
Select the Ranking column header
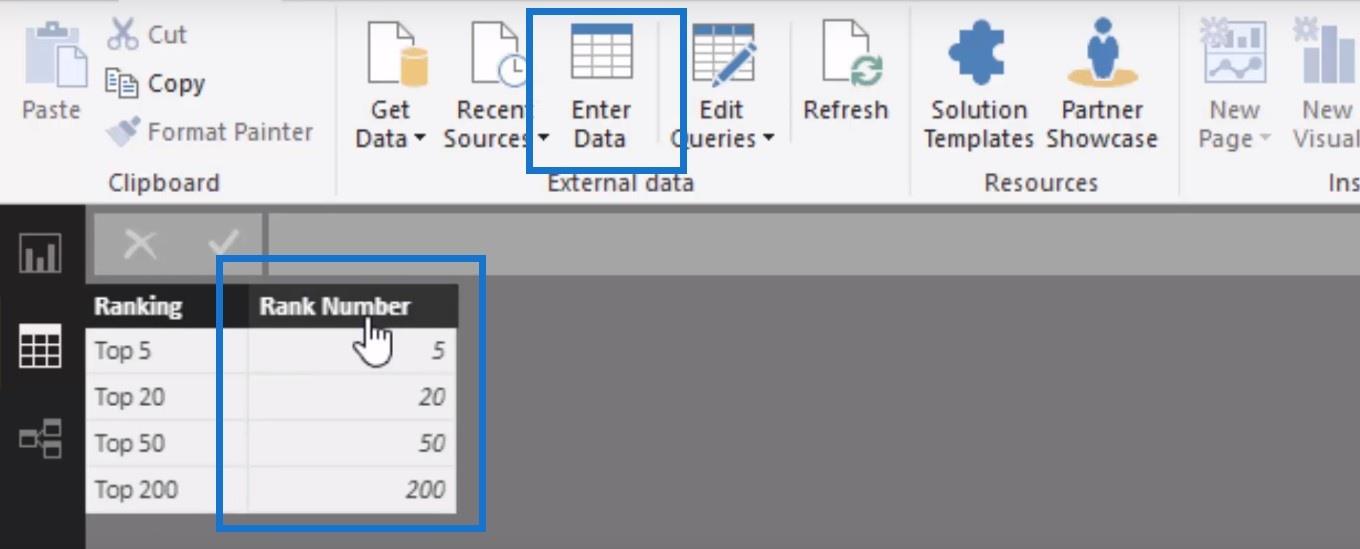tap(166, 306)
